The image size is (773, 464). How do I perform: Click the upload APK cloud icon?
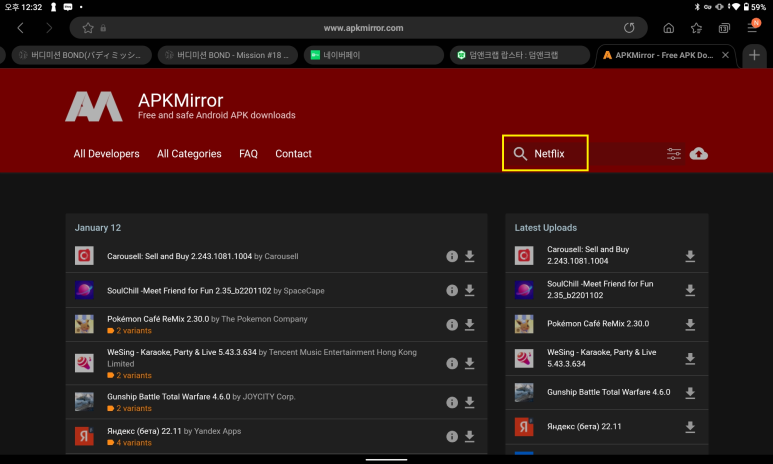coord(699,154)
